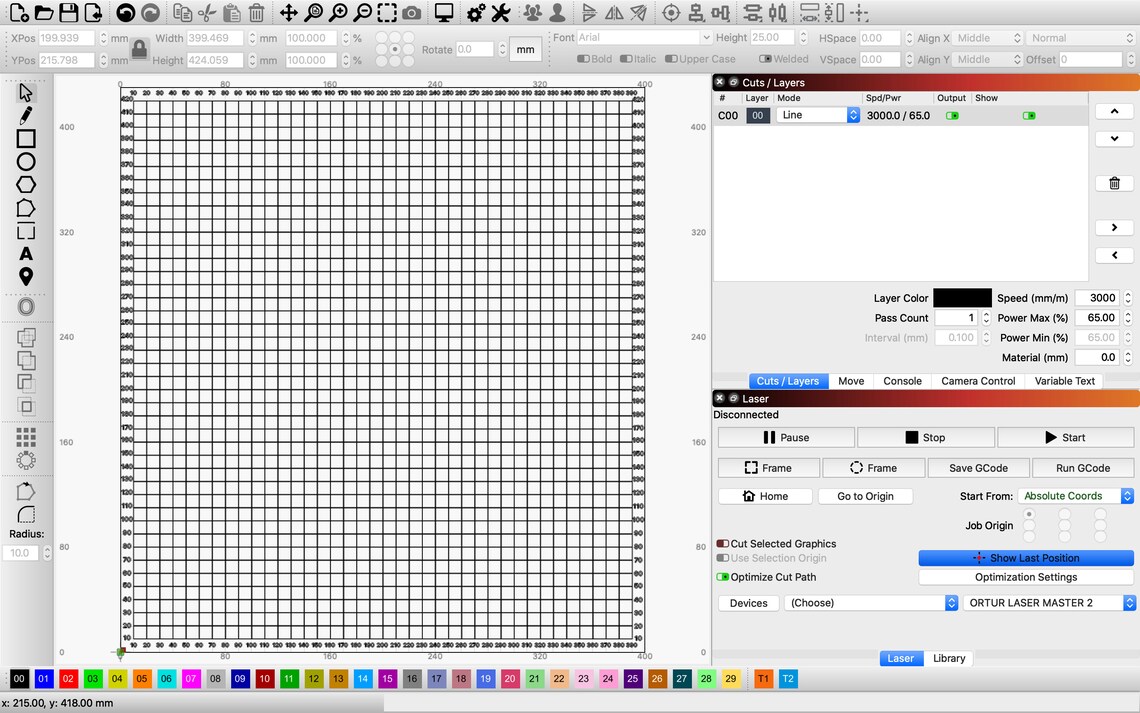This screenshot has width=1140, height=713.
Task: Select the Ellipse drawing tool
Action: pos(24,161)
